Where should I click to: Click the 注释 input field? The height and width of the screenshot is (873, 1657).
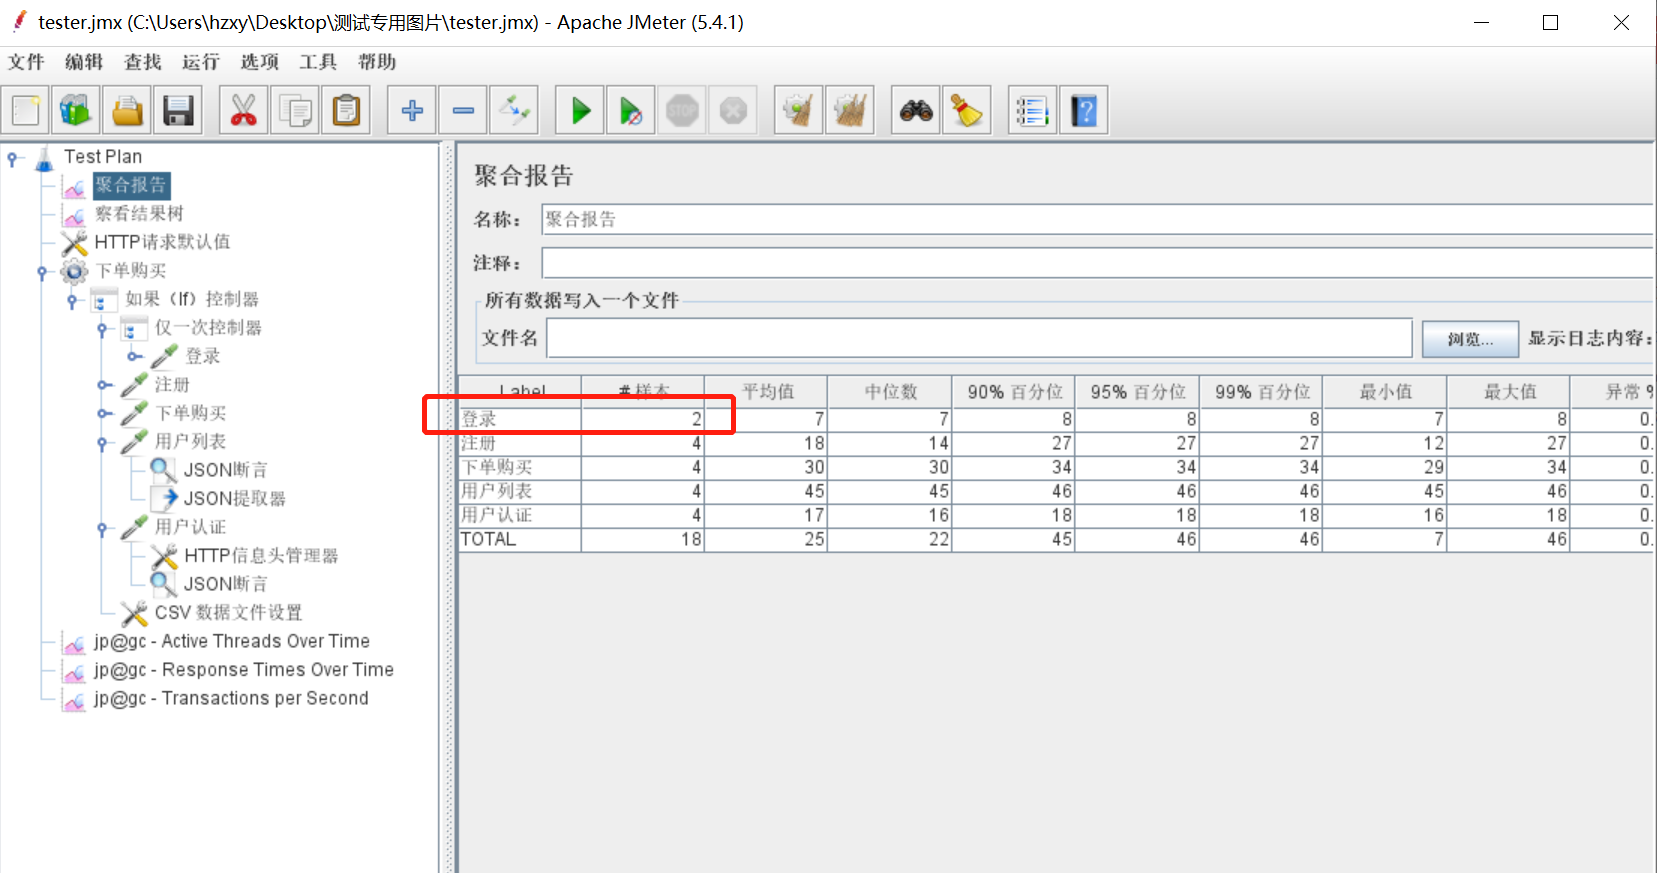1097,263
